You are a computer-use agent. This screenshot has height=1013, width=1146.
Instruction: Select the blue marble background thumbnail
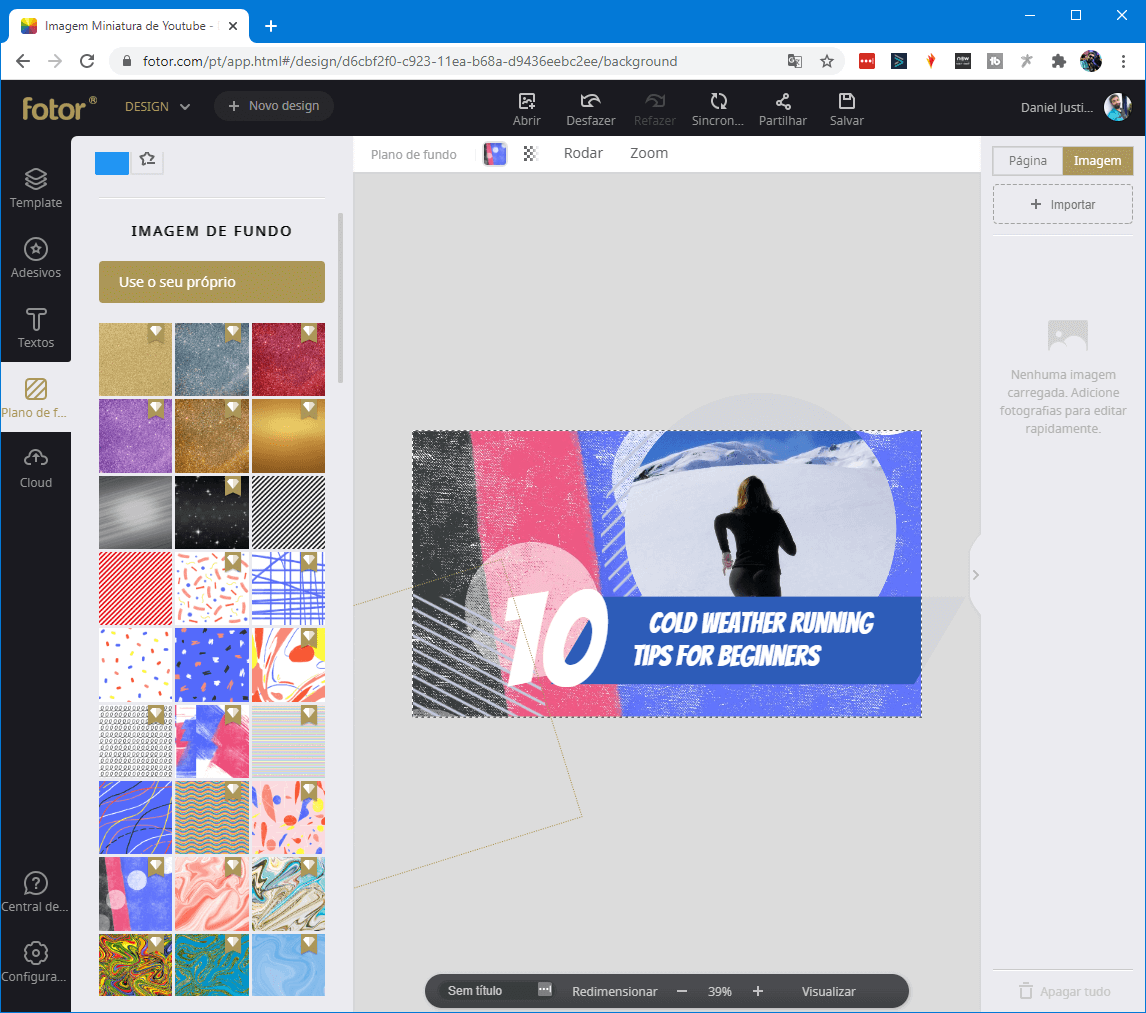(x=288, y=964)
